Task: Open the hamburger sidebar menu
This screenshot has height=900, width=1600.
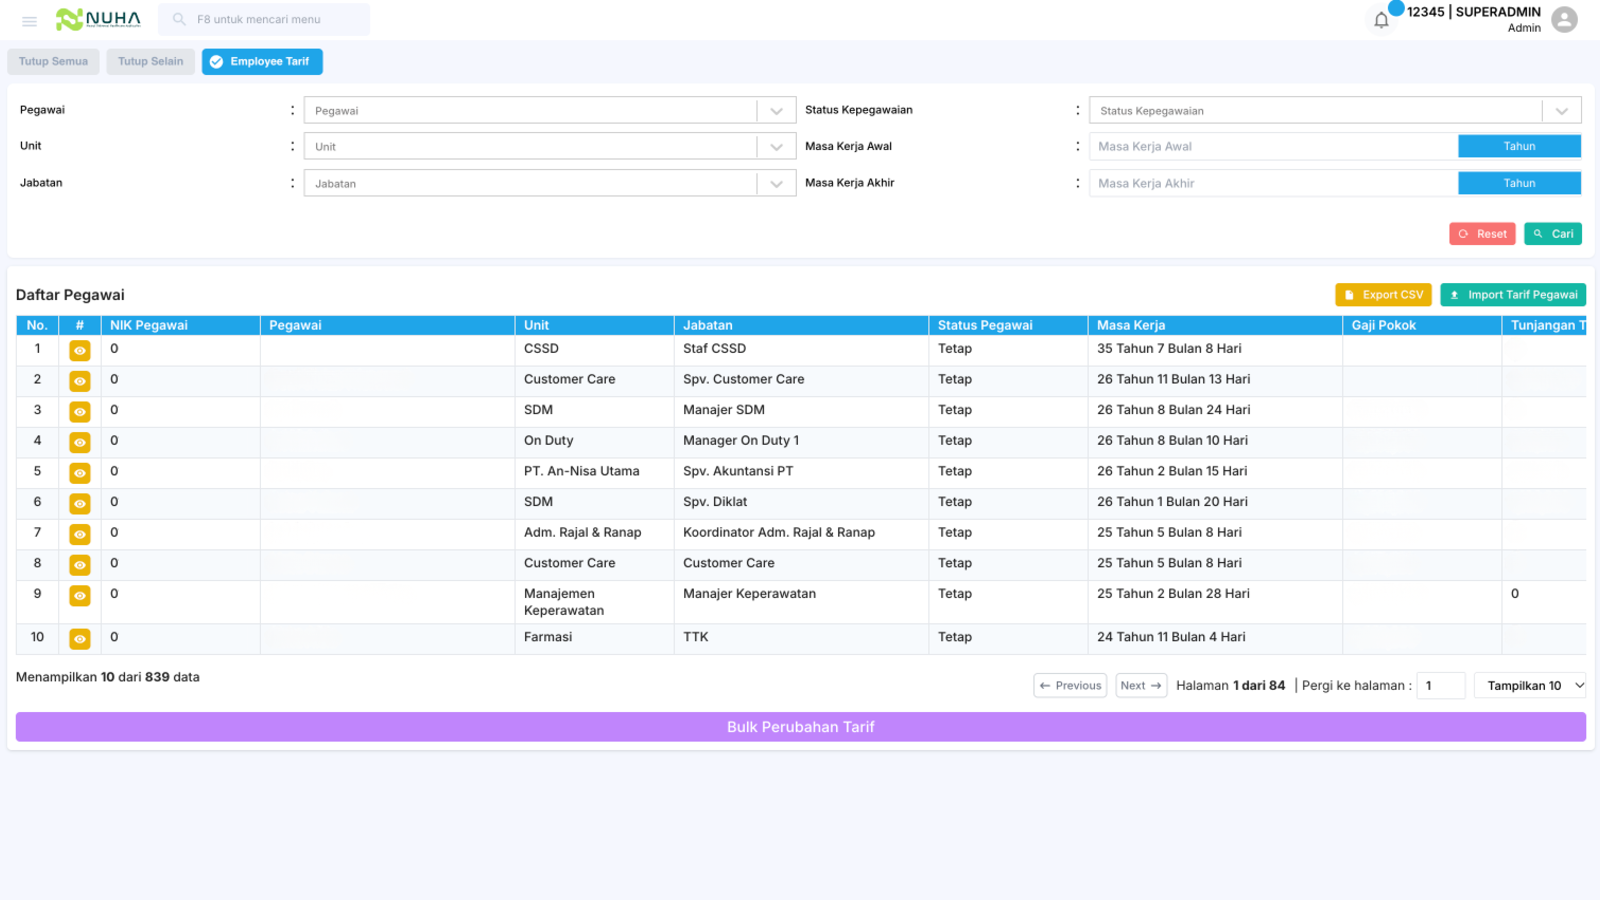Action: coord(29,20)
